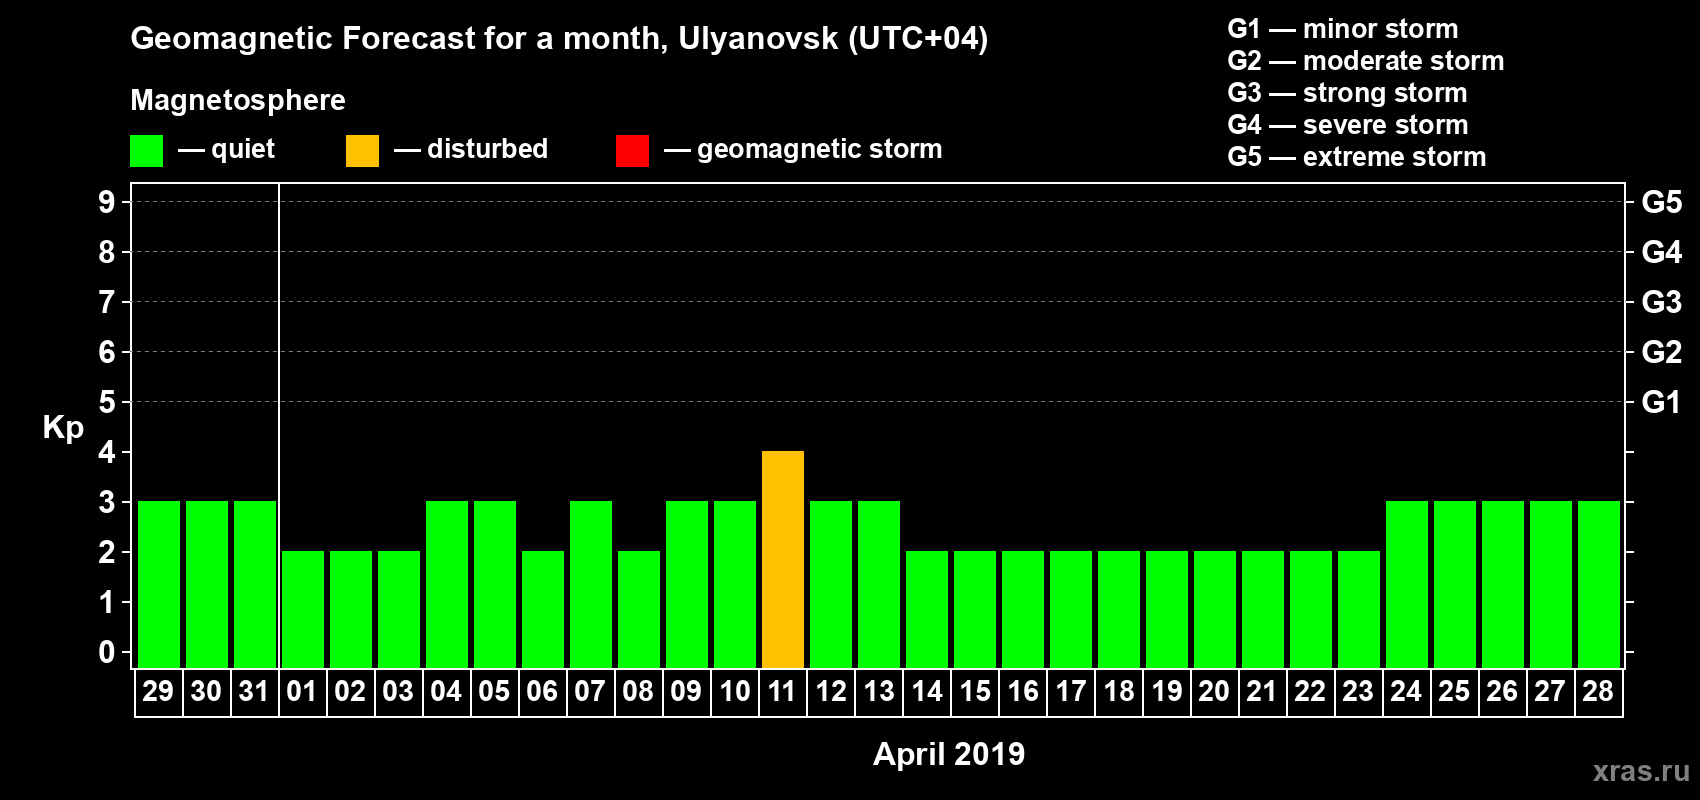Click date label 26
Viewport: 1700px width, 800px height.
1502,691
